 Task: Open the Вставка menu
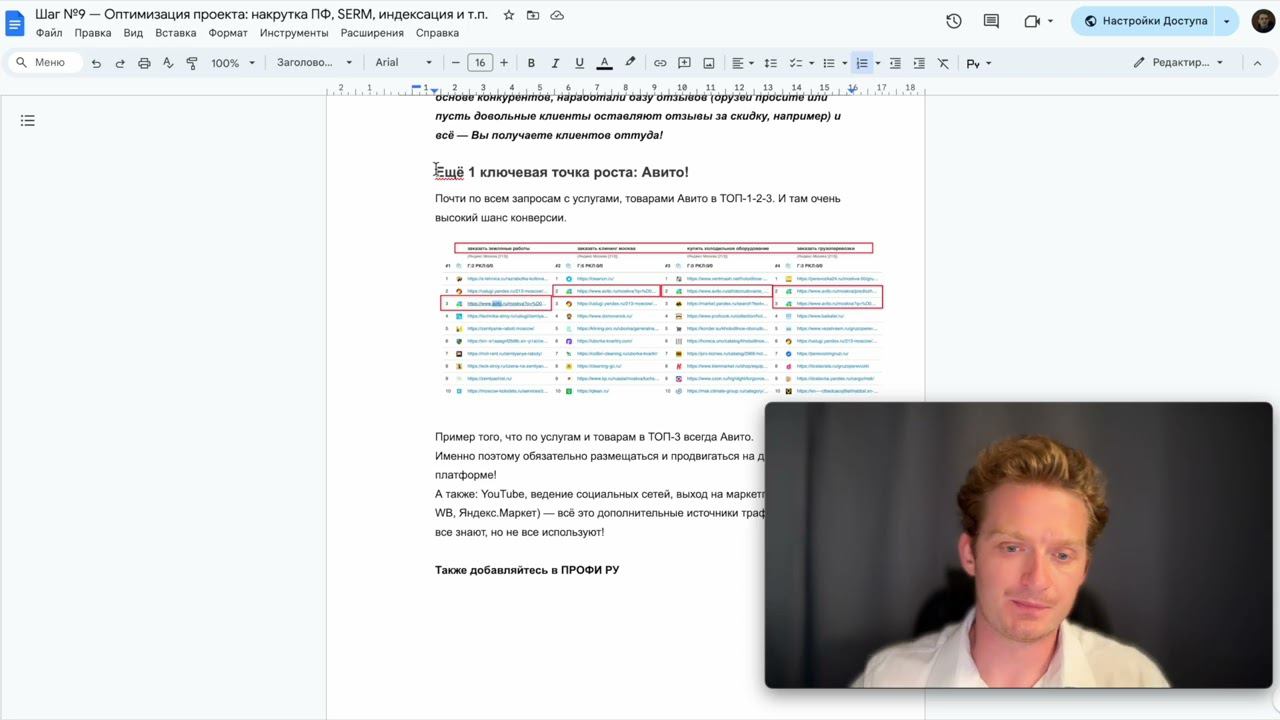point(176,33)
